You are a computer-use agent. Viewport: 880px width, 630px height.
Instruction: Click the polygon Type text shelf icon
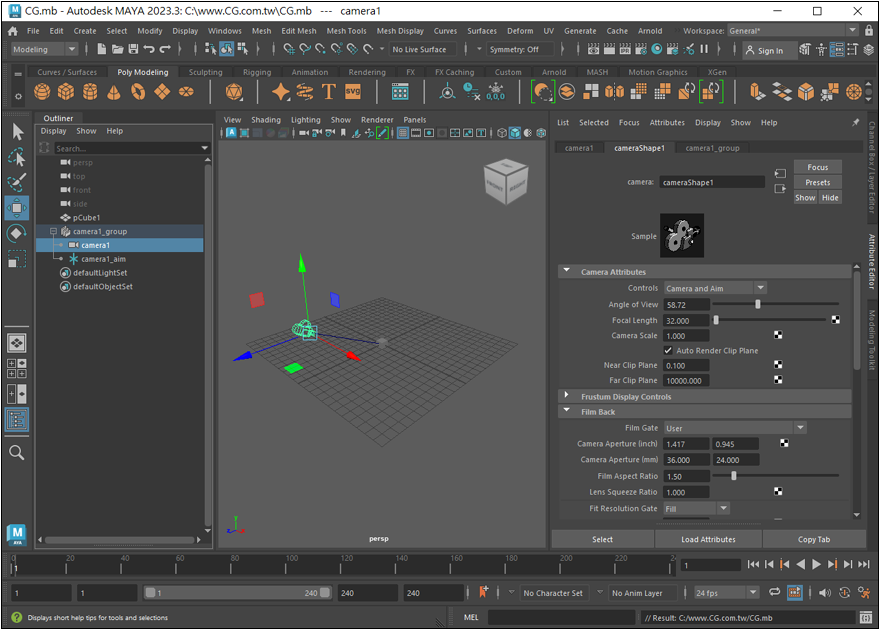pyautogui.click(x=329, y=91)
